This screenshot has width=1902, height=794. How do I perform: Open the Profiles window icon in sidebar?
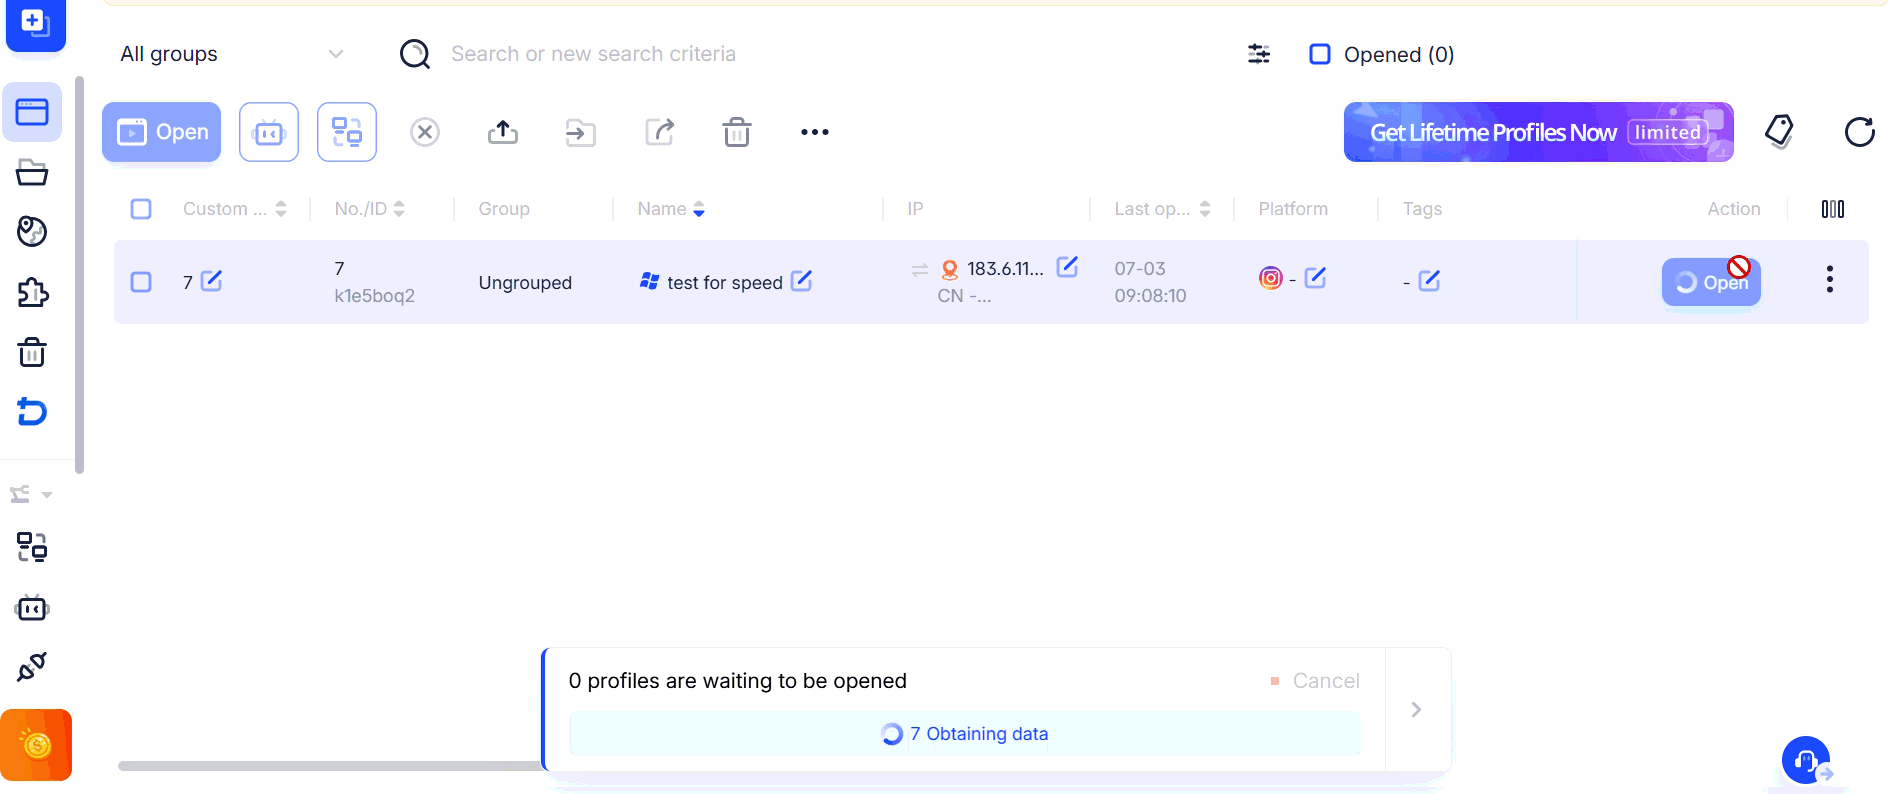[32, 112]
